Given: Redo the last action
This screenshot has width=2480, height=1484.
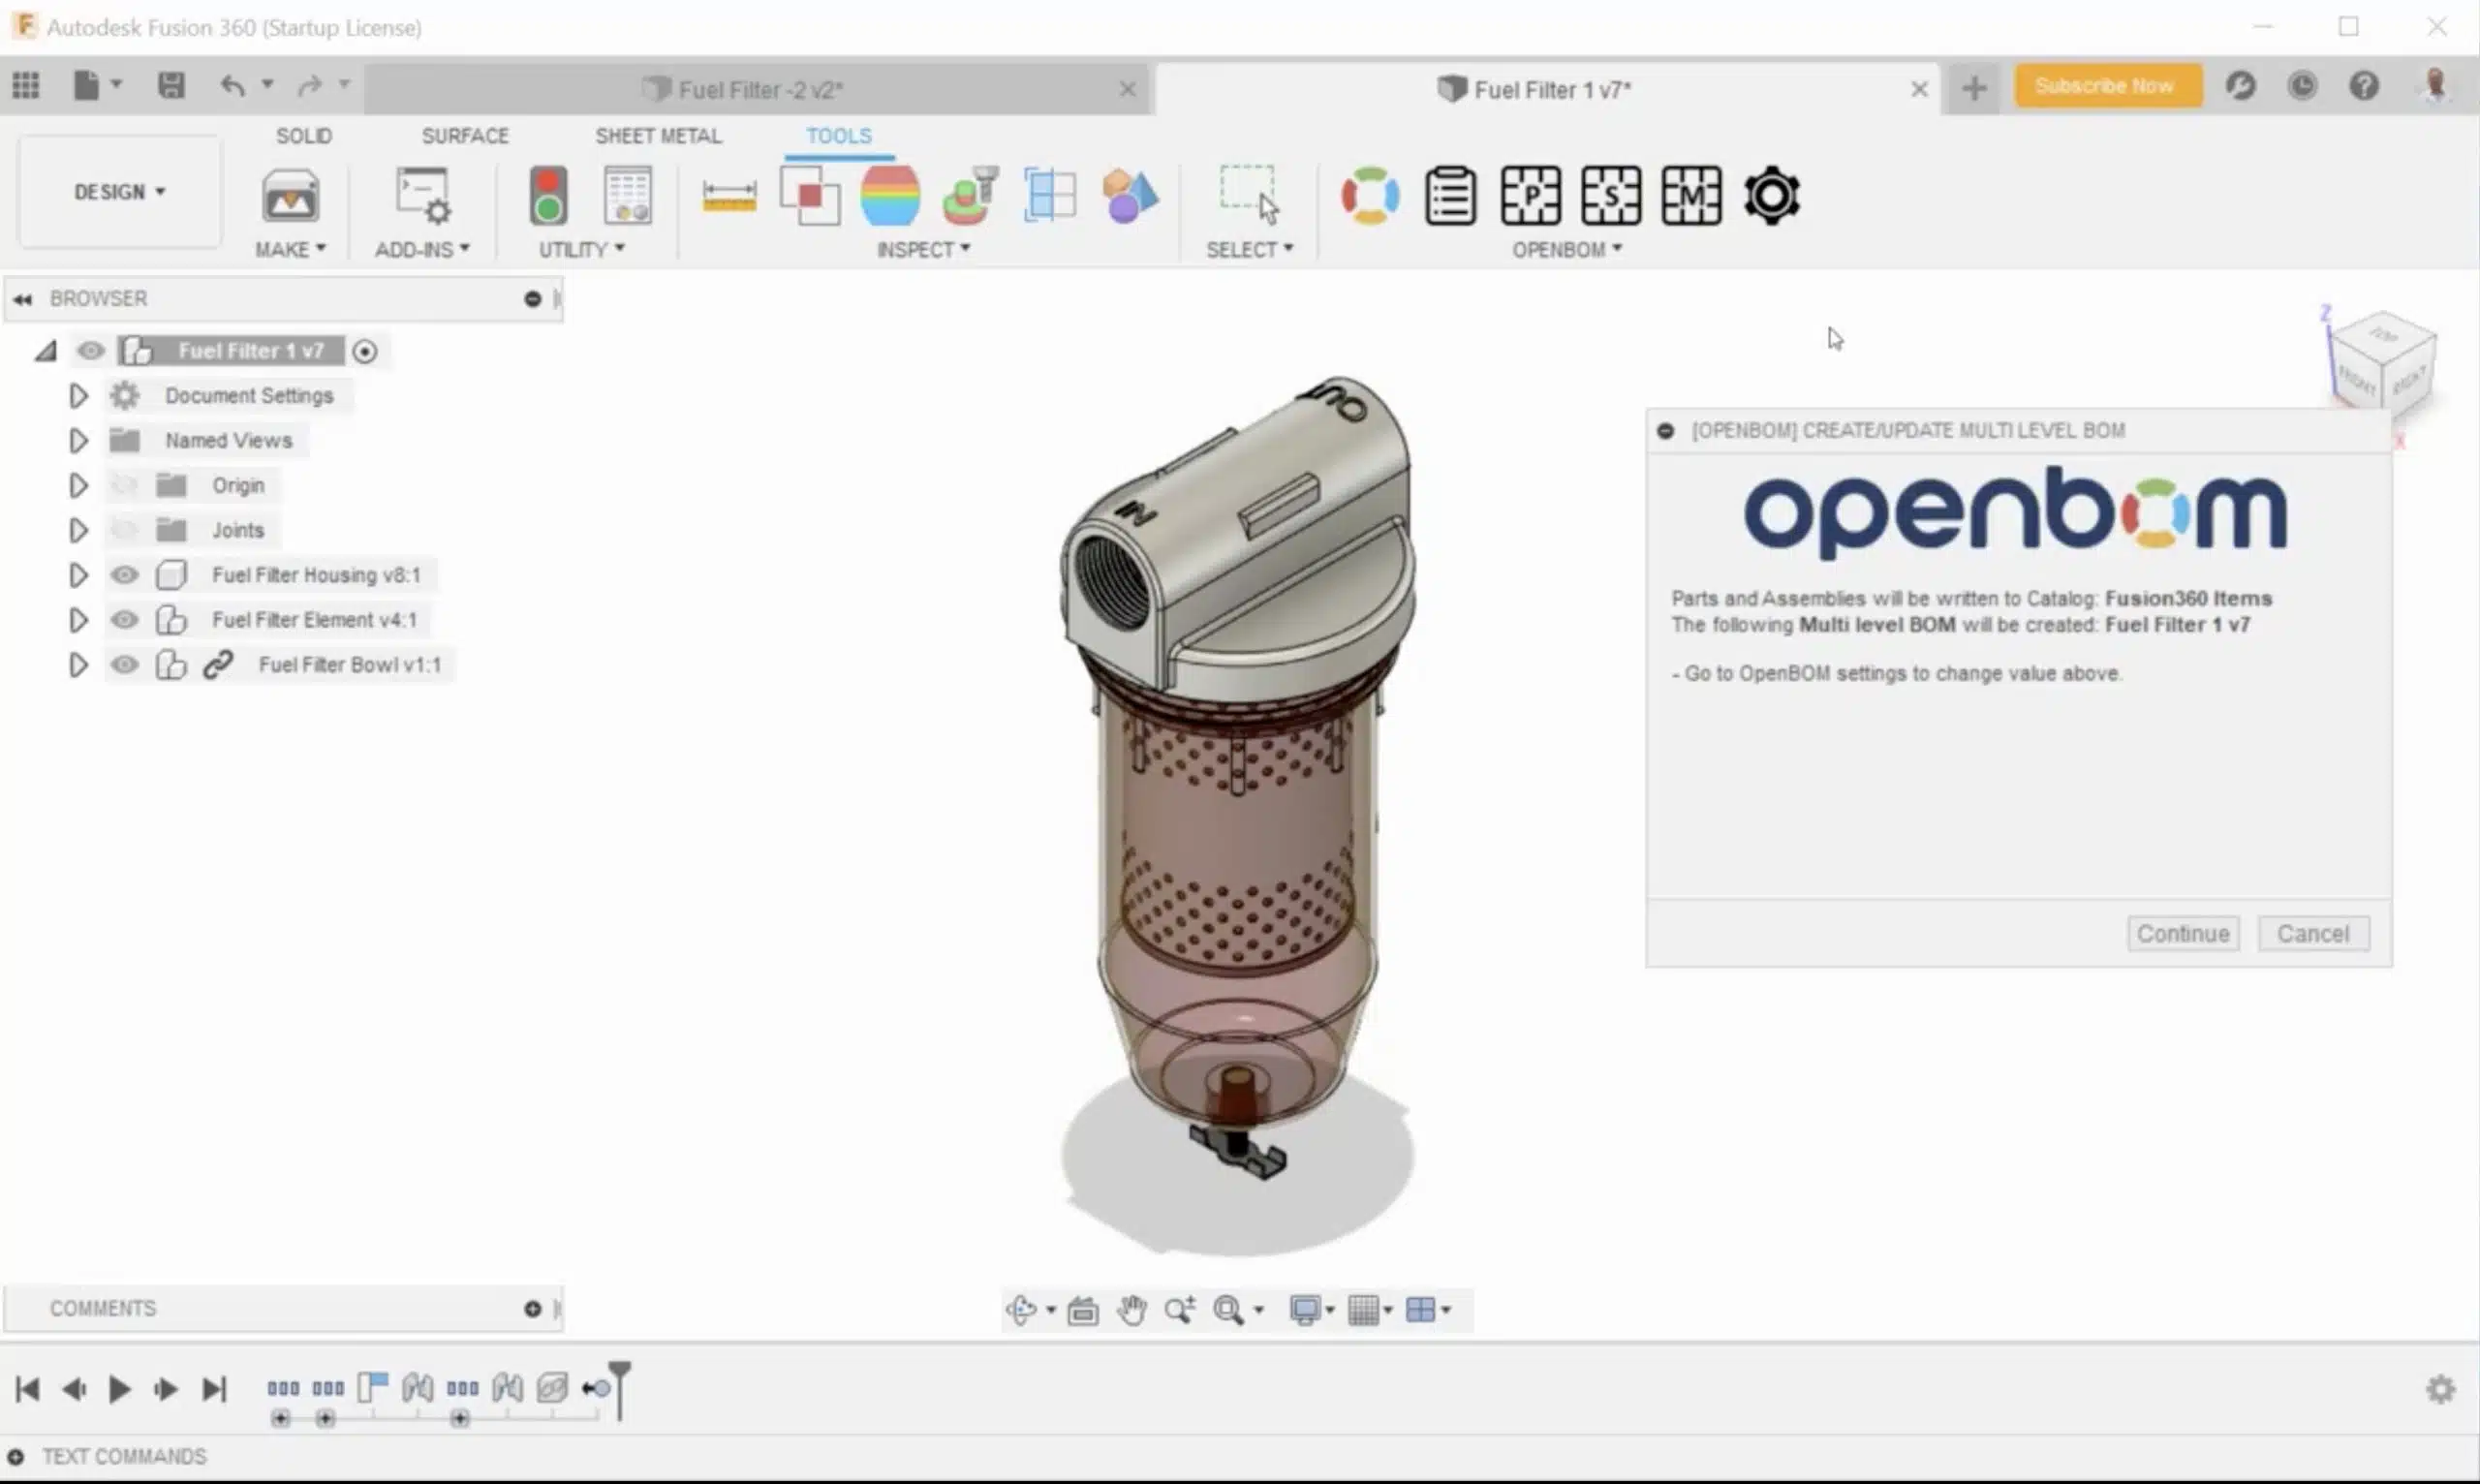Looking at the screenshot, I should [x=310, y=86].
